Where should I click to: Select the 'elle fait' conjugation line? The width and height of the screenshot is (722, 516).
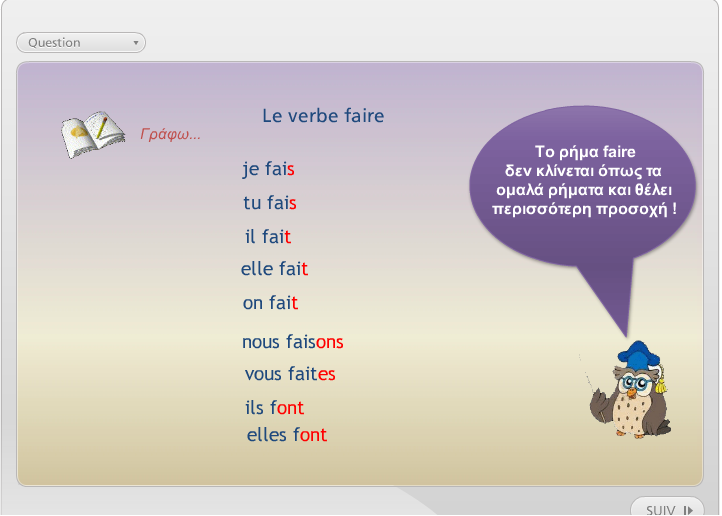click(x=274, y=270)
